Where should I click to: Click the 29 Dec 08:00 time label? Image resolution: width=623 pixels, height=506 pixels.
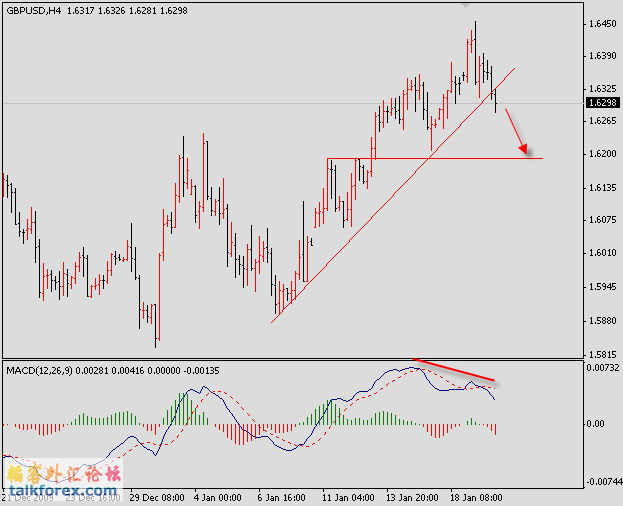(x=157, y=496)
